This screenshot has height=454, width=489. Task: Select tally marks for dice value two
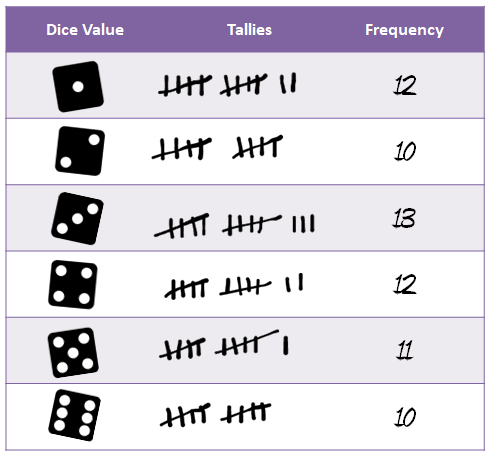pos(217,147)
